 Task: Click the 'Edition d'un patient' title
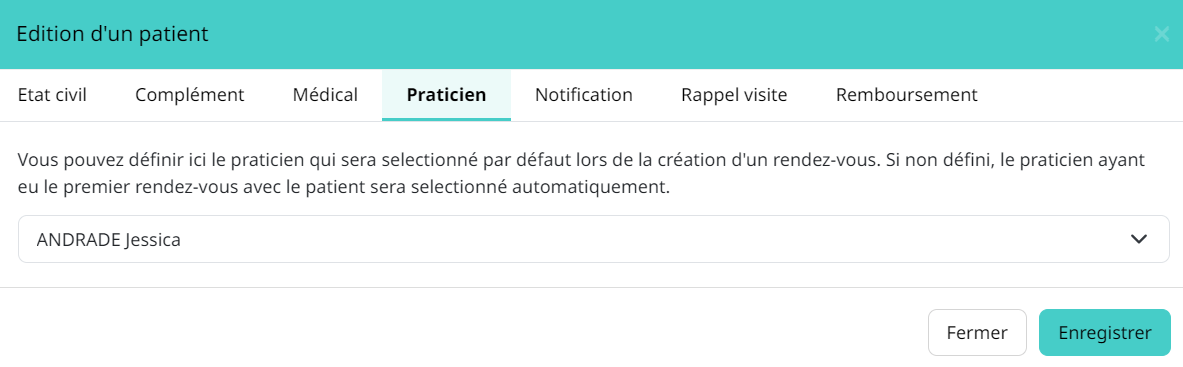click(112, 34)
